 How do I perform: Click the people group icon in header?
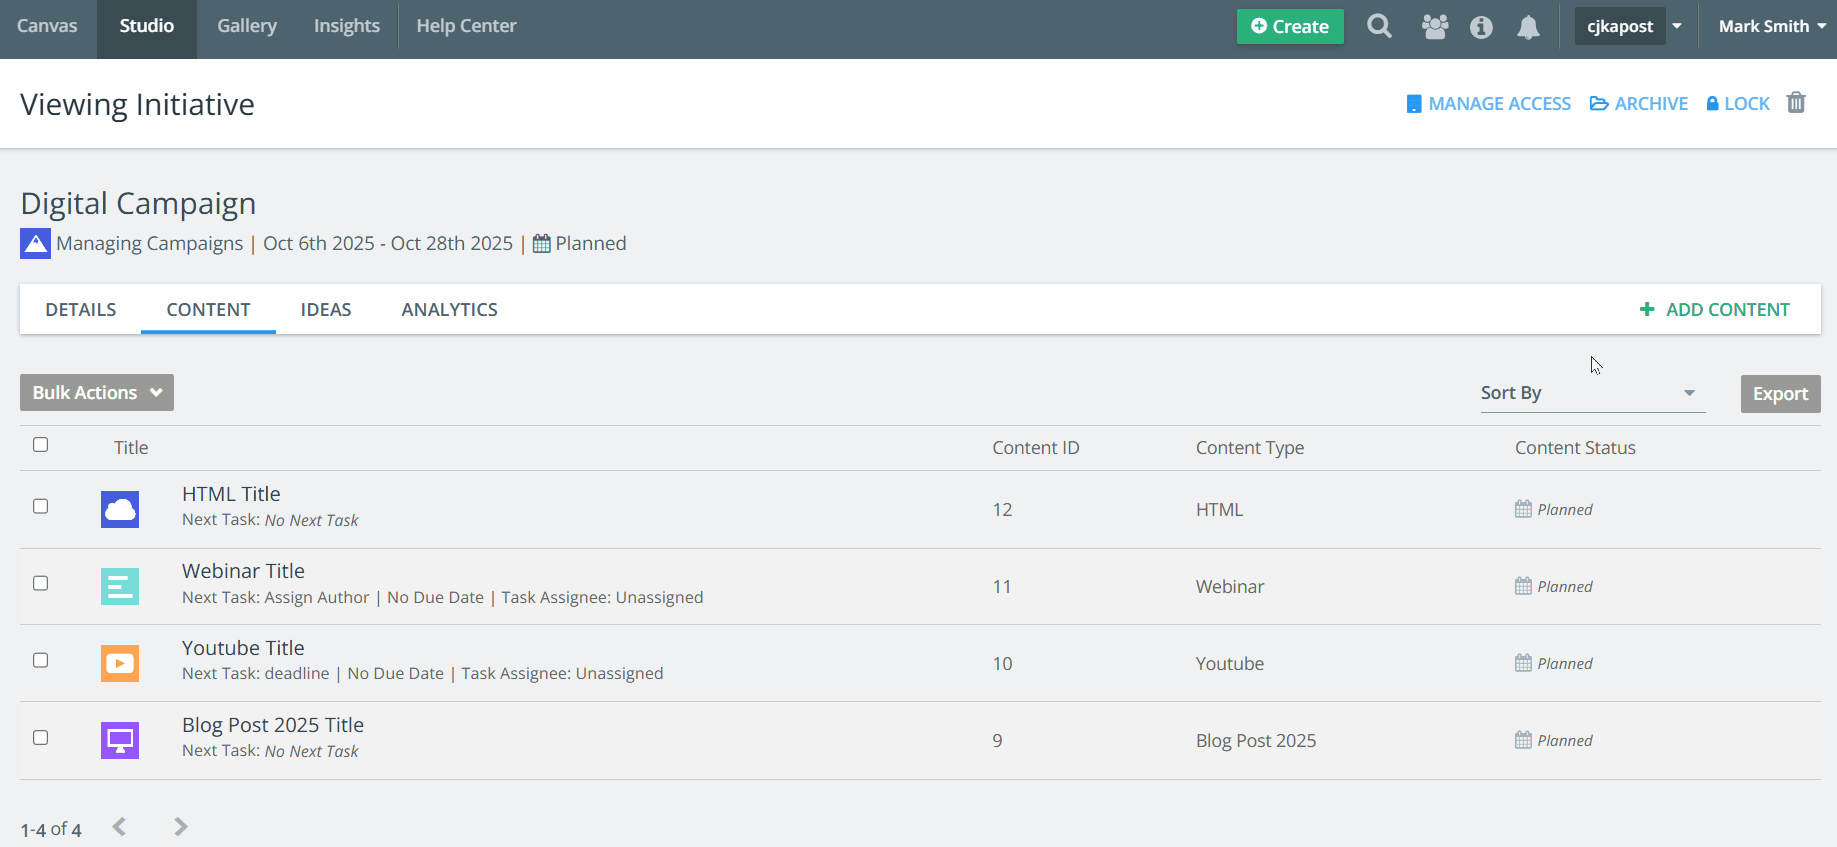point(1434,27)
